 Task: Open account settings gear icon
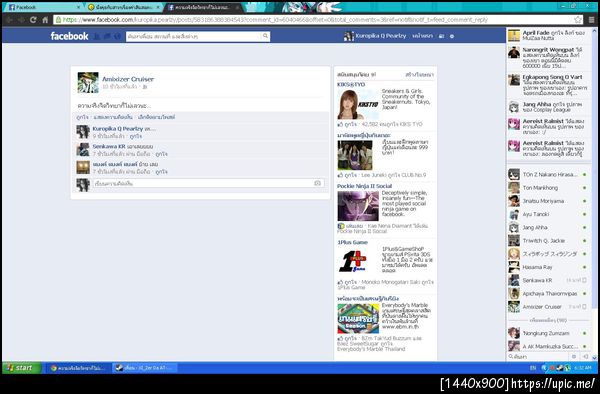[452, 36]
